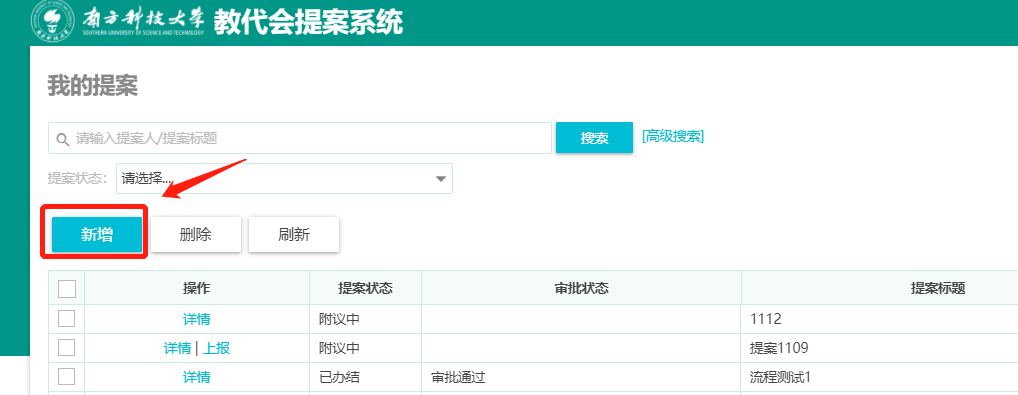Click the 审批状态 column header
1018x395 pixels.
581,288
